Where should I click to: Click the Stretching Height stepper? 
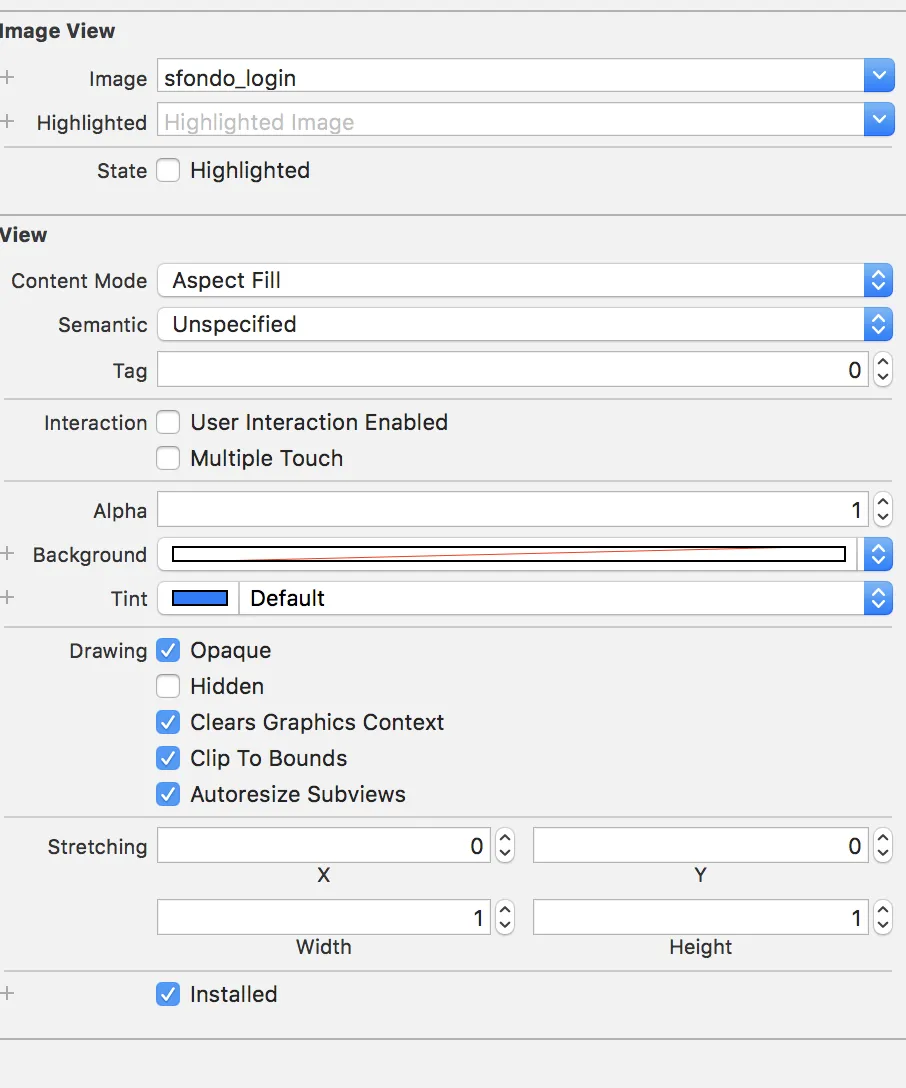882,917
